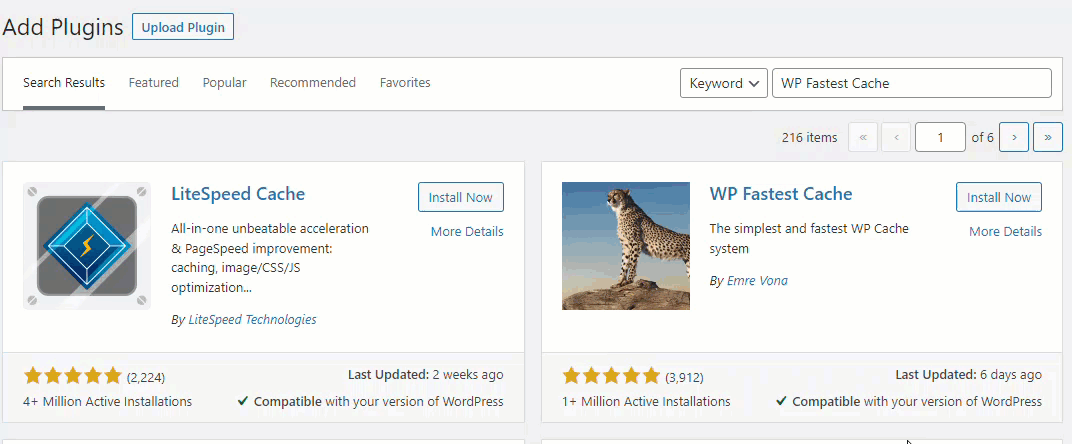Switch to the Favorites tab
Screen dimensions: 1072x444
tap(405, 83)
